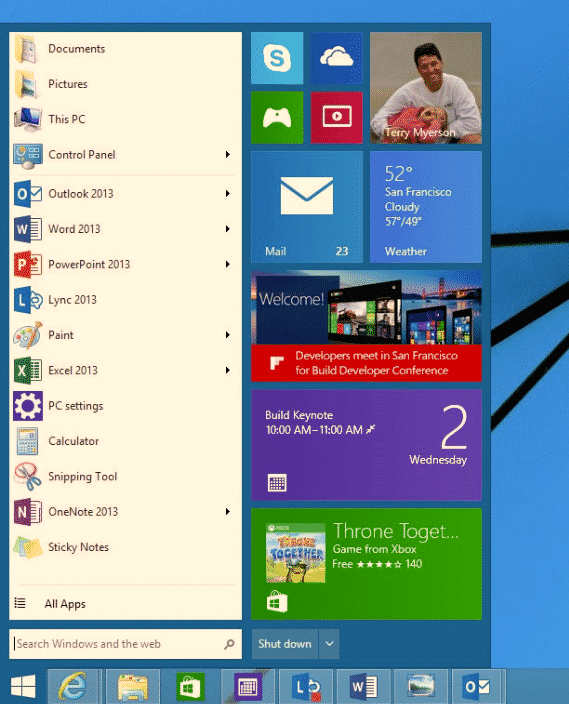The image size is (569, 704).
Task: Click the Snipping Tool scissors icon
Action: click(27, 477)
